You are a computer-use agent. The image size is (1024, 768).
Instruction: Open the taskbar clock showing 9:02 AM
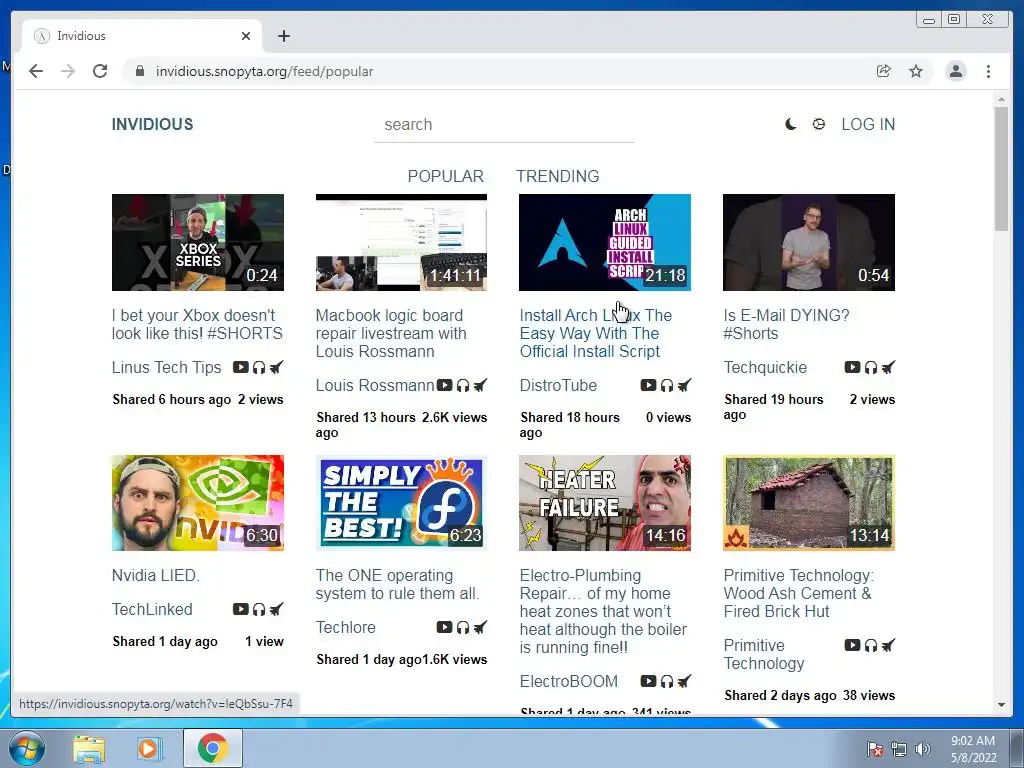point(973,749)
